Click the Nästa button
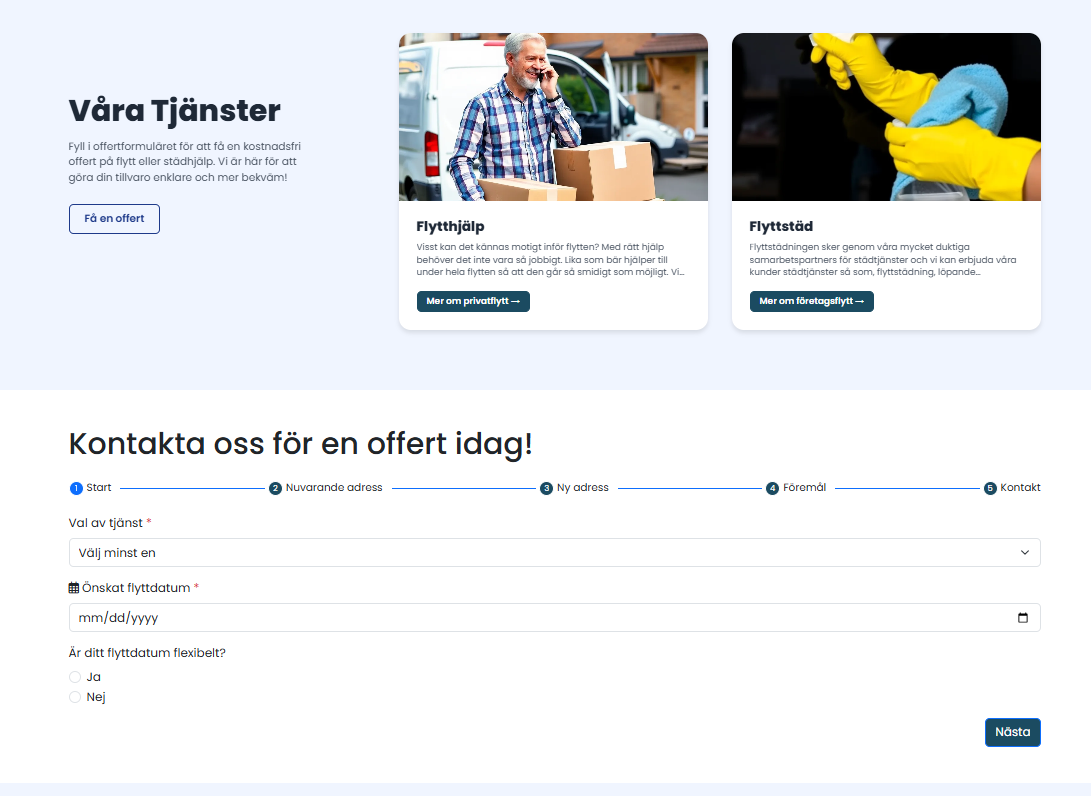 [x=1012, y=733]
